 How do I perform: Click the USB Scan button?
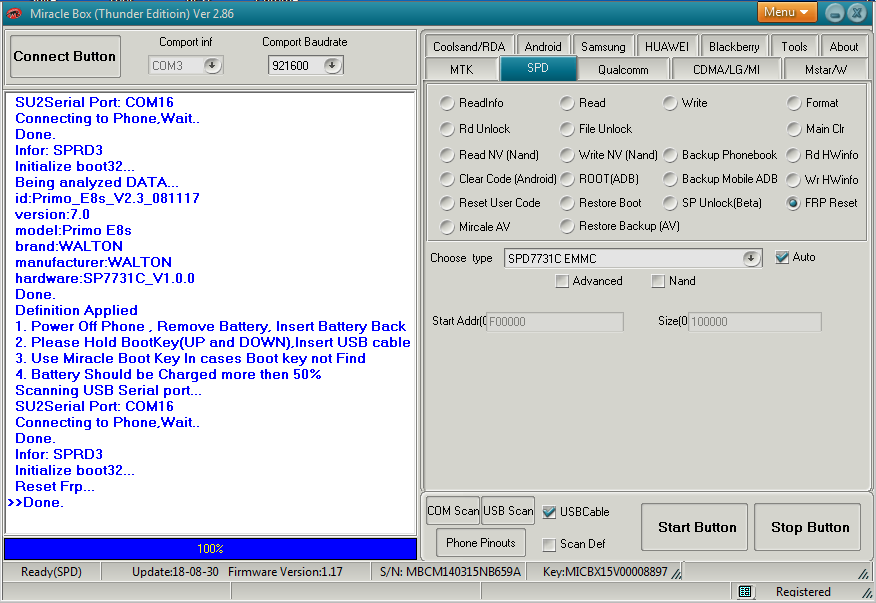508,511
